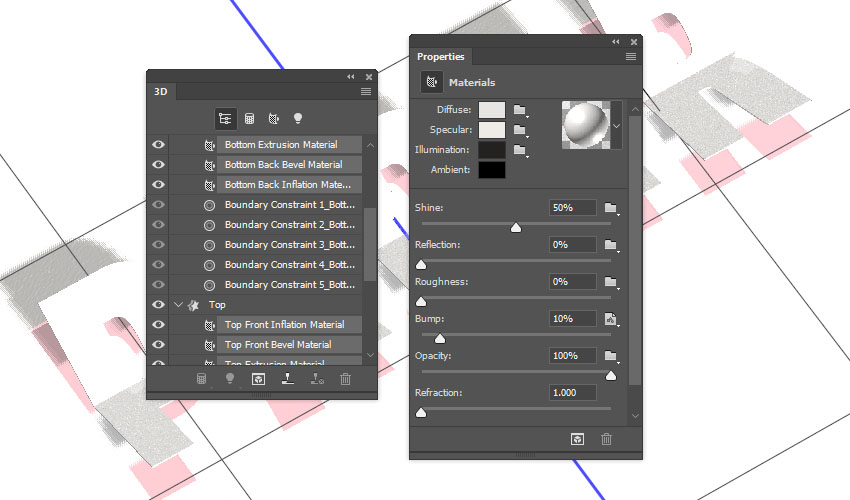Click the Ambient color swatch
This screenshot has width=850, height=500.
(x=492, y=170)
